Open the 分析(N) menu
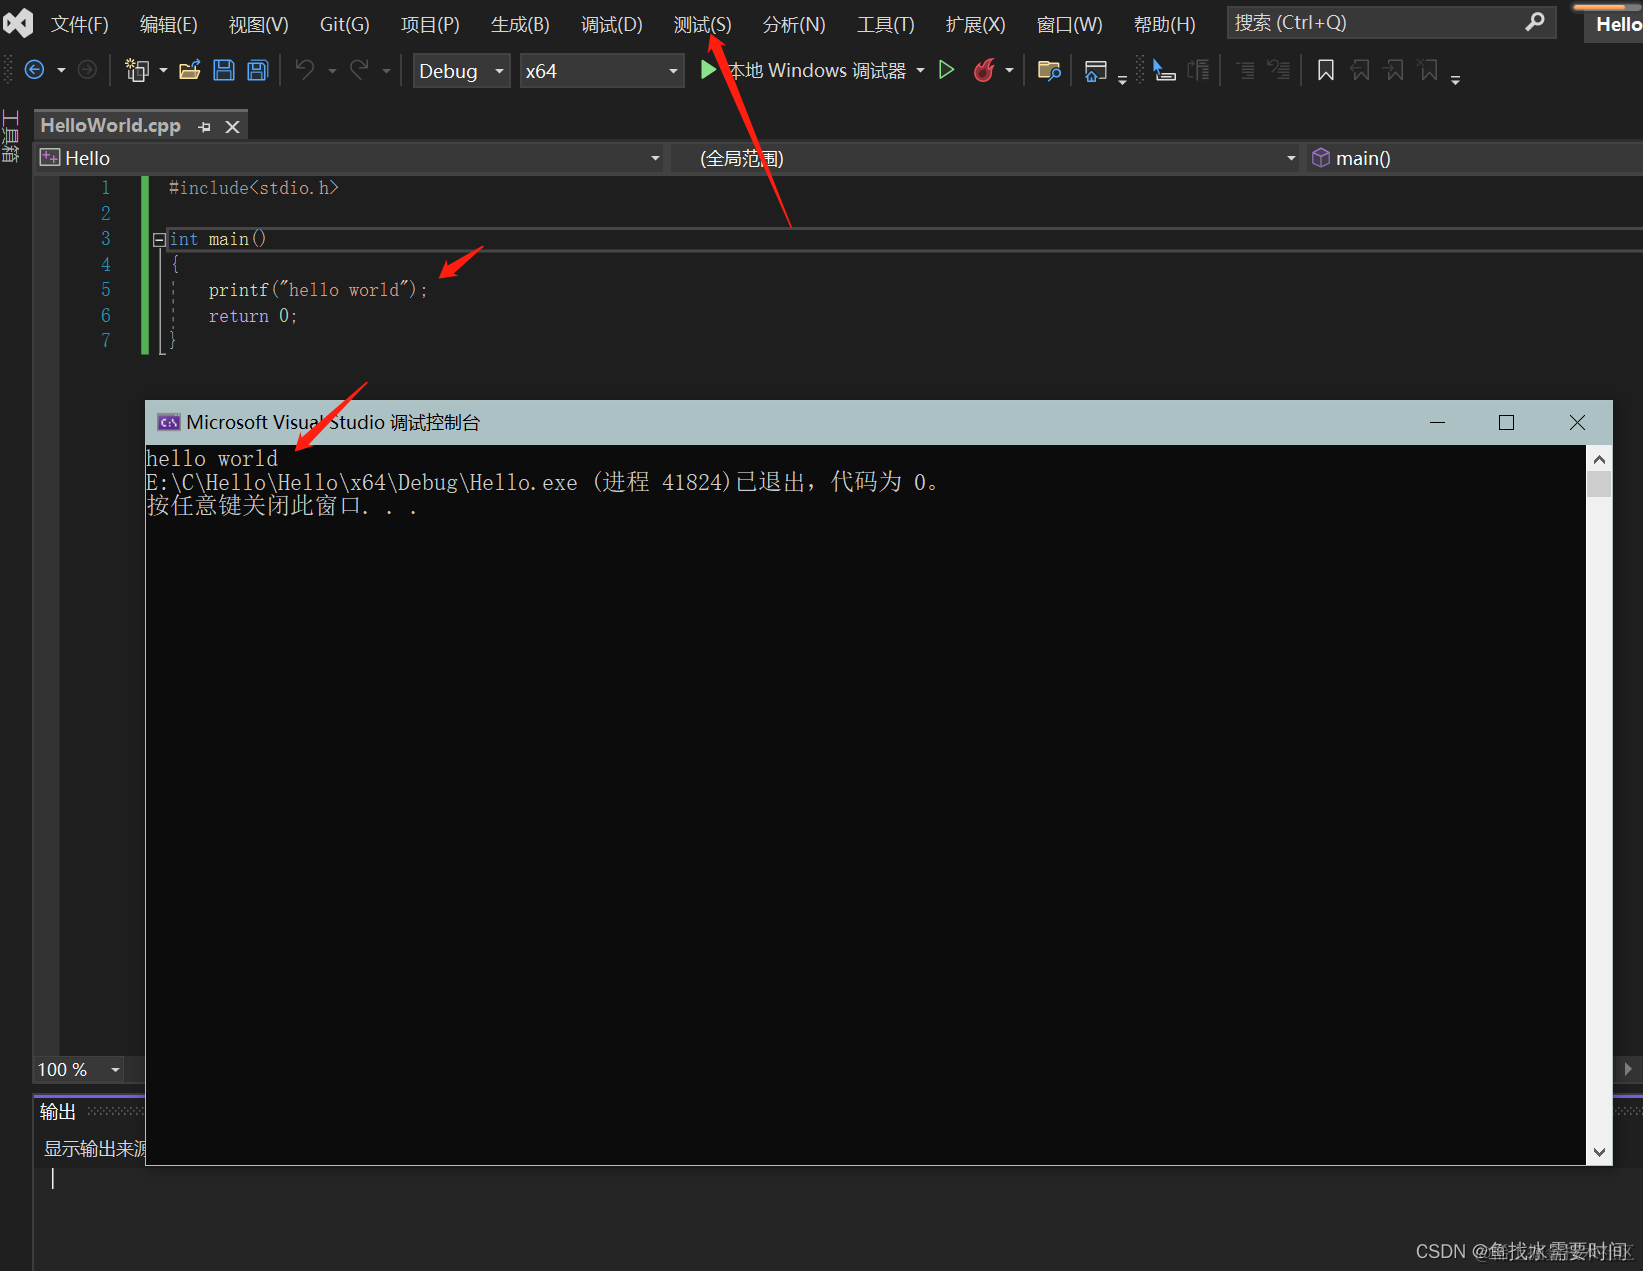 (x=794, y=24)
